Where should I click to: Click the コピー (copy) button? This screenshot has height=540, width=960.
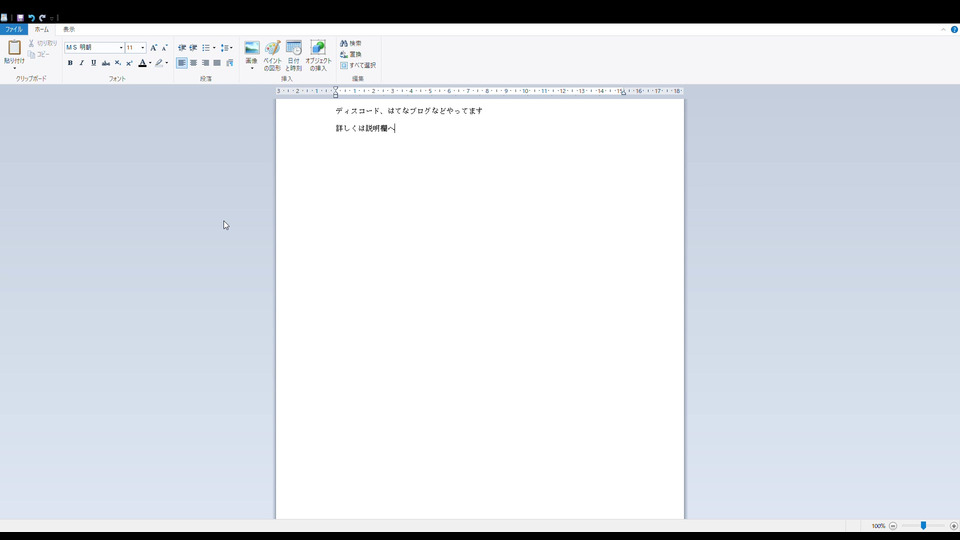tap(39, 54)
